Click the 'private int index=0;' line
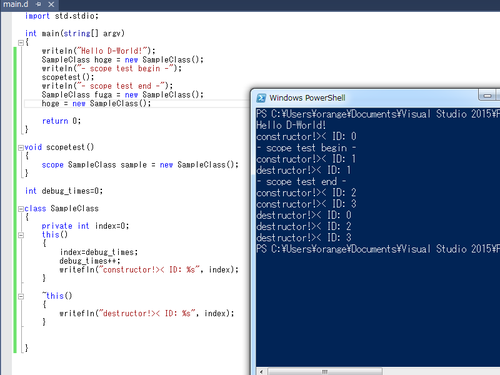This screenshot has height=375, width=500. (x=85, y=226)
